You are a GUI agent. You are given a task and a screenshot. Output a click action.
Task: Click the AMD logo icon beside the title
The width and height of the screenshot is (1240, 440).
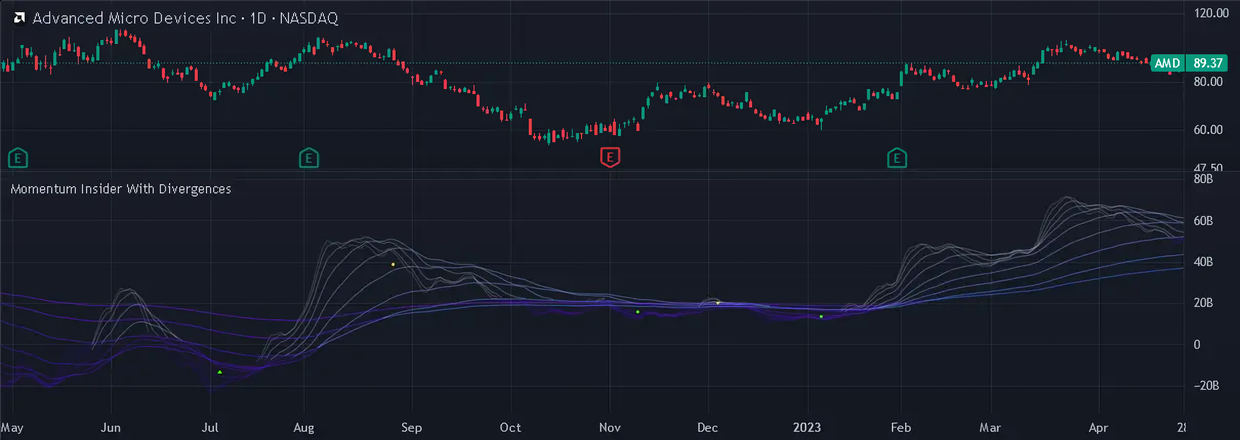(x=17, y=18)
